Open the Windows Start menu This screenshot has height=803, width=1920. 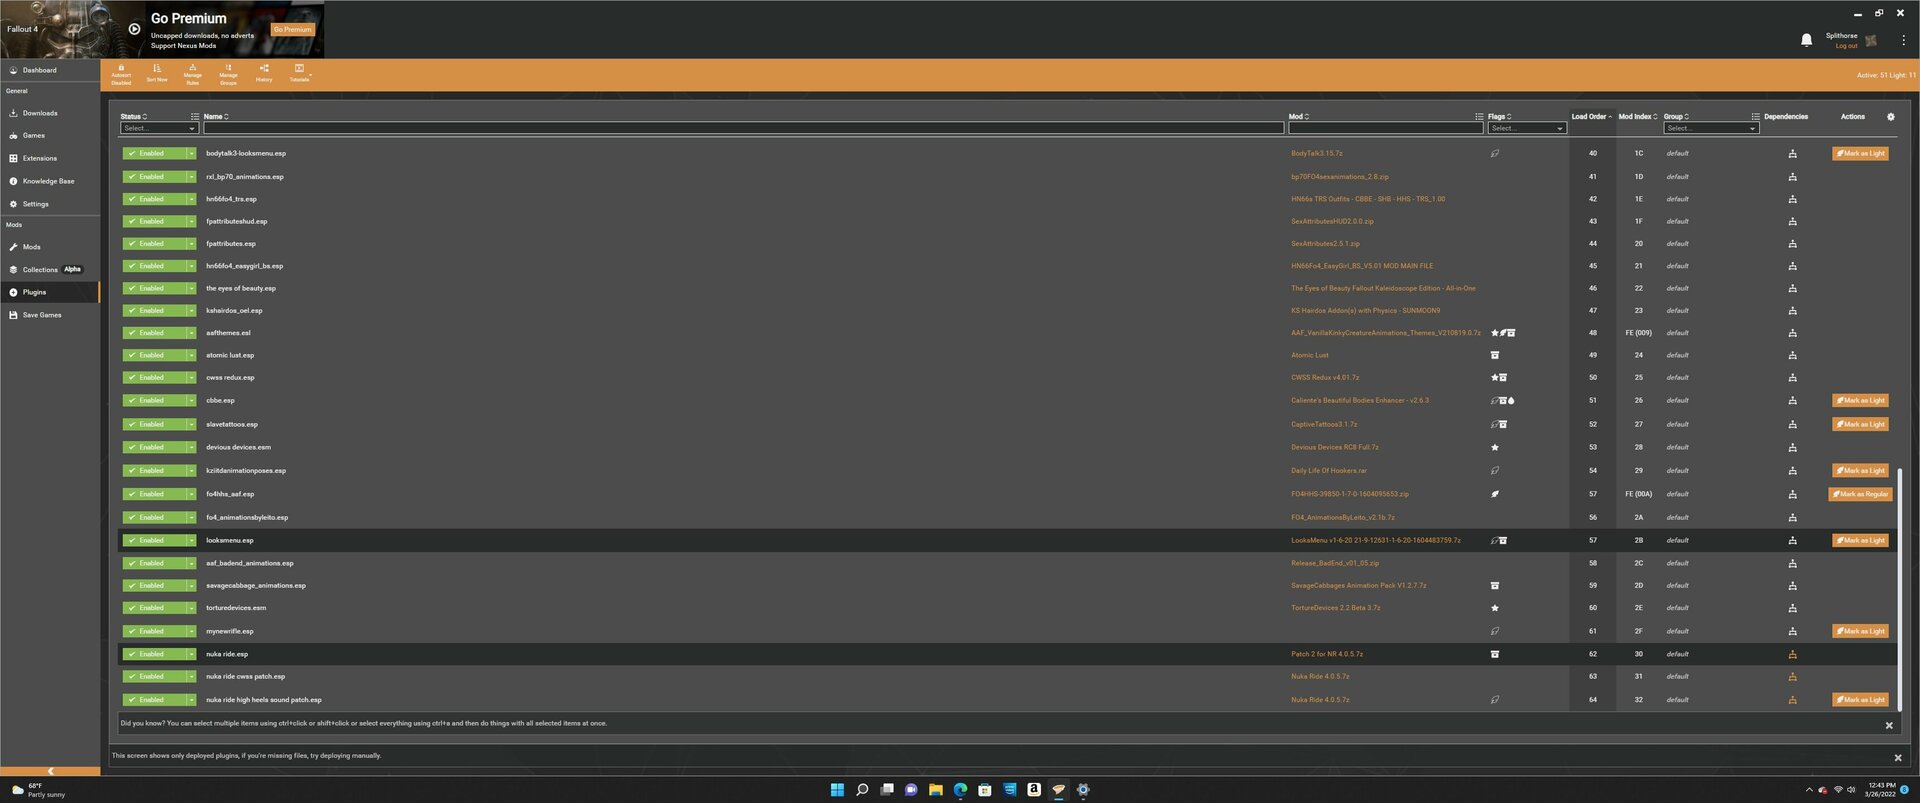837,790
